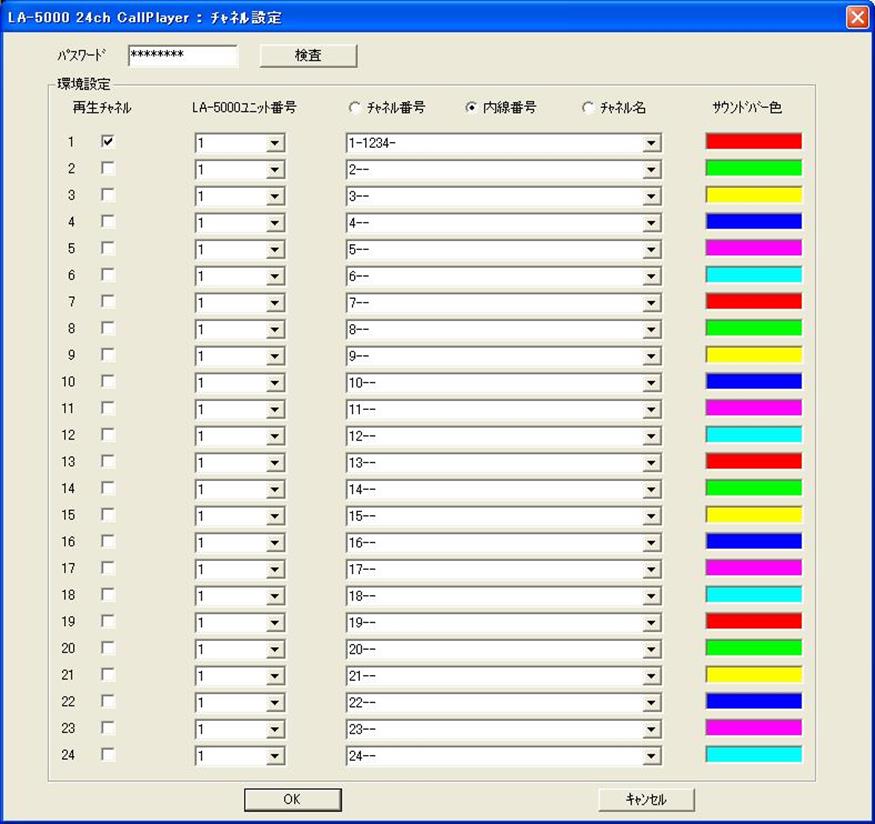Click cyan sound bar color for channel 24
The image size is (875, 824).
click(x=753, y=754)
